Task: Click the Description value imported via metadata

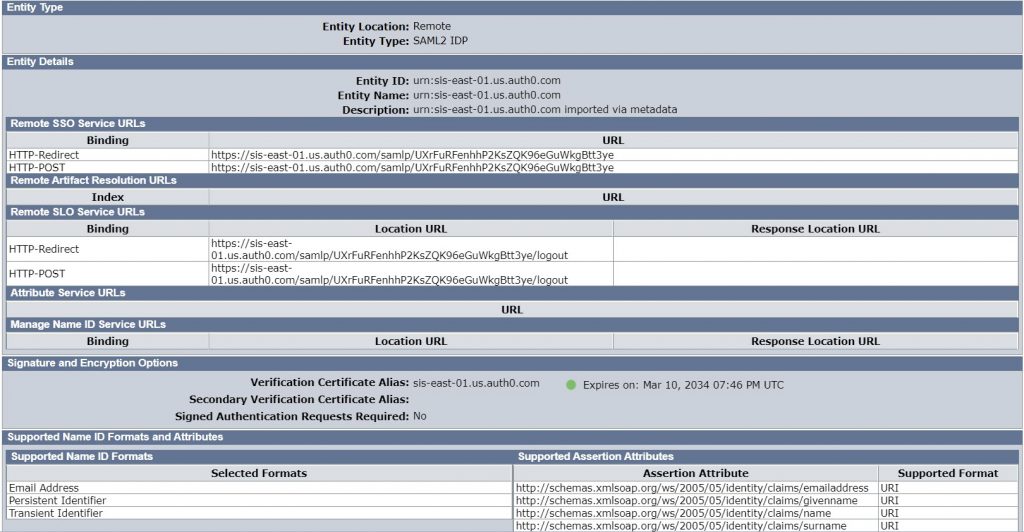Action: pos(545,110)
